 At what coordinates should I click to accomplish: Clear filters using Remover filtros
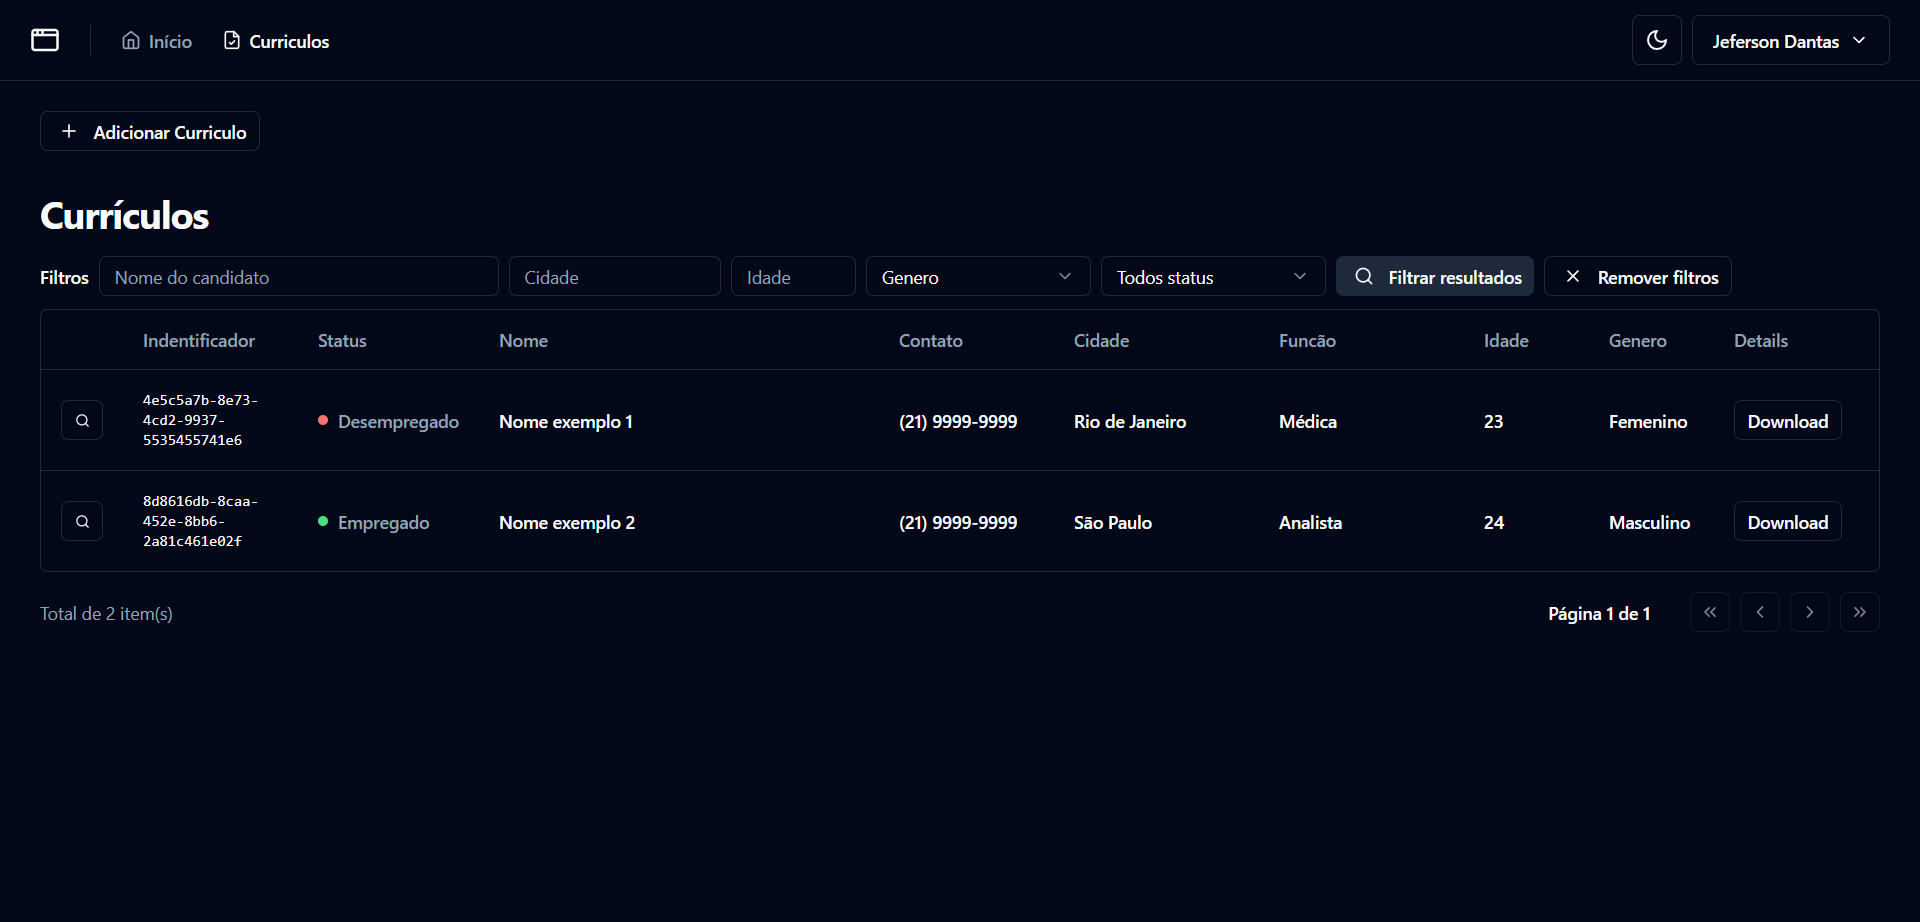tap(1637, 277)
